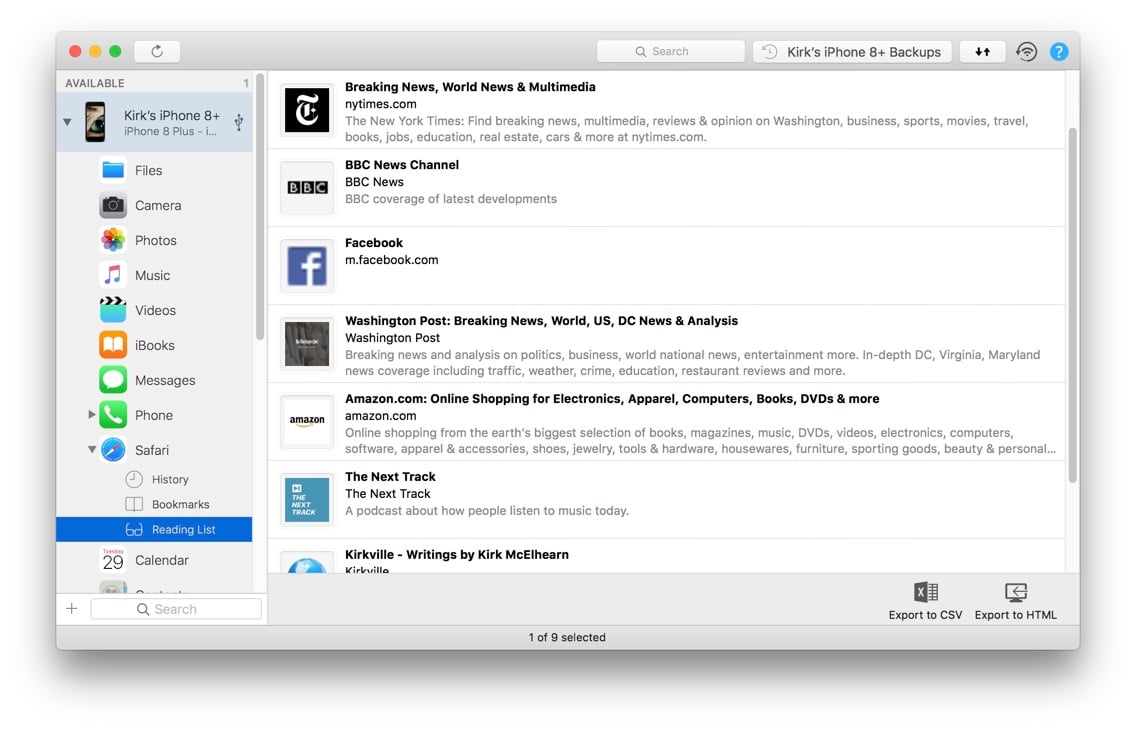
Task: Click the top toolbar Search field
Action: coord(670,51)
